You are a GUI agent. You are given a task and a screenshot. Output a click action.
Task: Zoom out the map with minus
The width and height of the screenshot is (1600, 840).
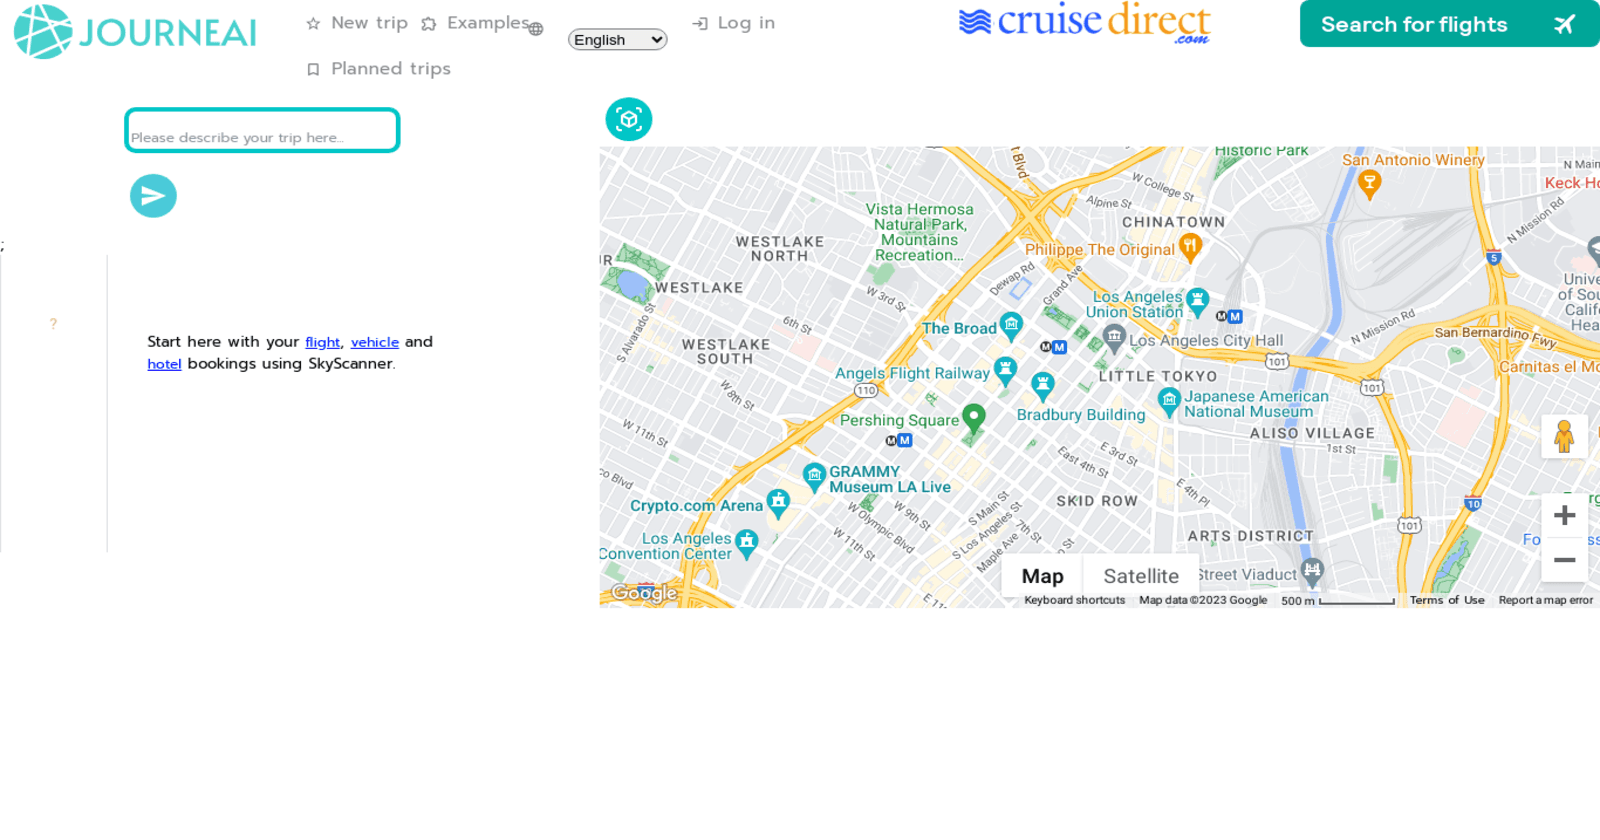[1565, 560]
